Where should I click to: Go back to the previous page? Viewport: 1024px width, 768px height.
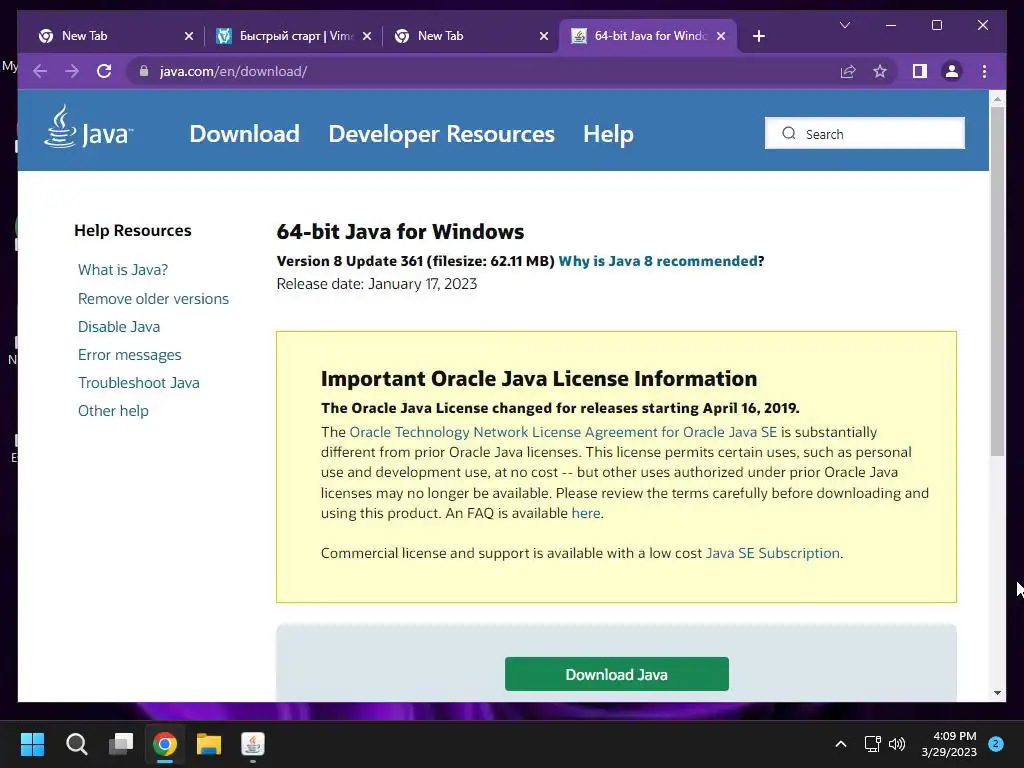[40, 71]
